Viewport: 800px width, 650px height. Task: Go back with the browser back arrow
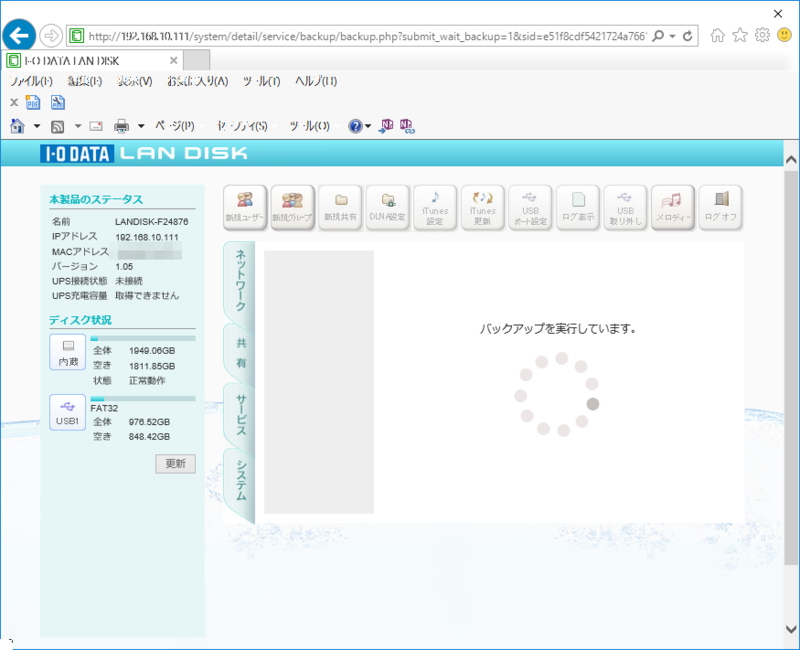[x=19, y=36]
